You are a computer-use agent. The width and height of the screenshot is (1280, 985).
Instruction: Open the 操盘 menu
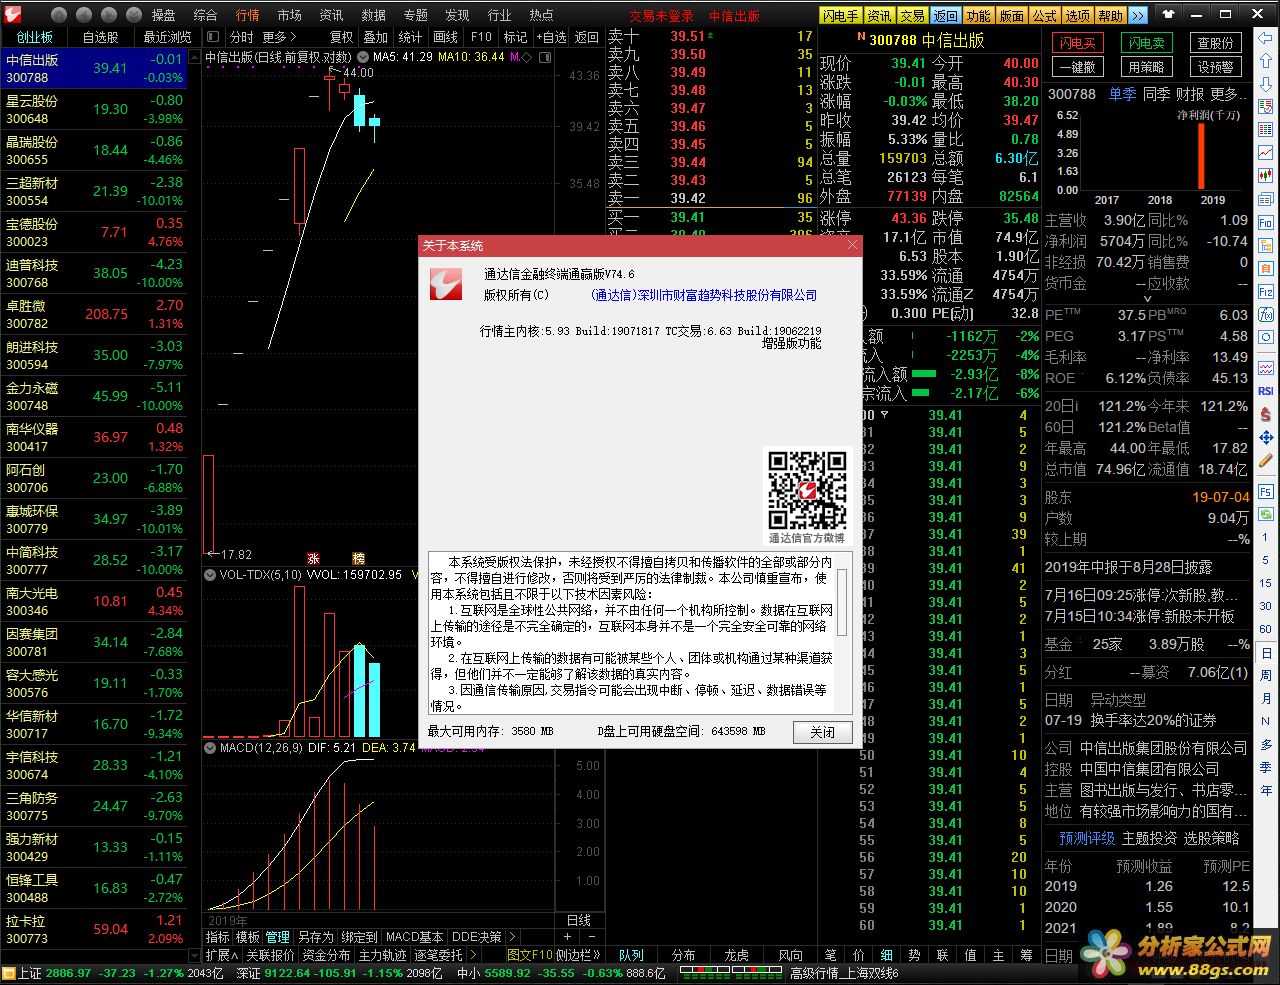tap(163, 15)
